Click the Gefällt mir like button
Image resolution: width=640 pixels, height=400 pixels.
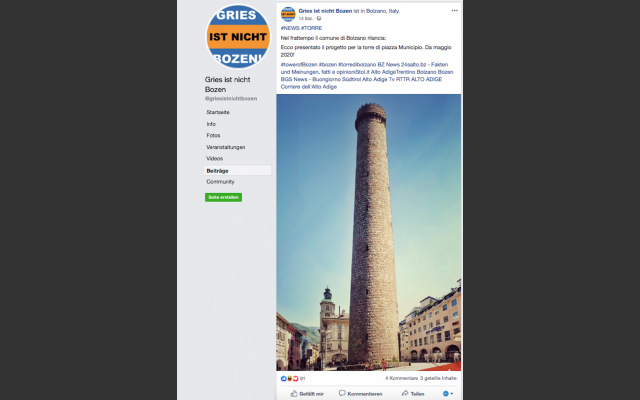tap(307, 393)
